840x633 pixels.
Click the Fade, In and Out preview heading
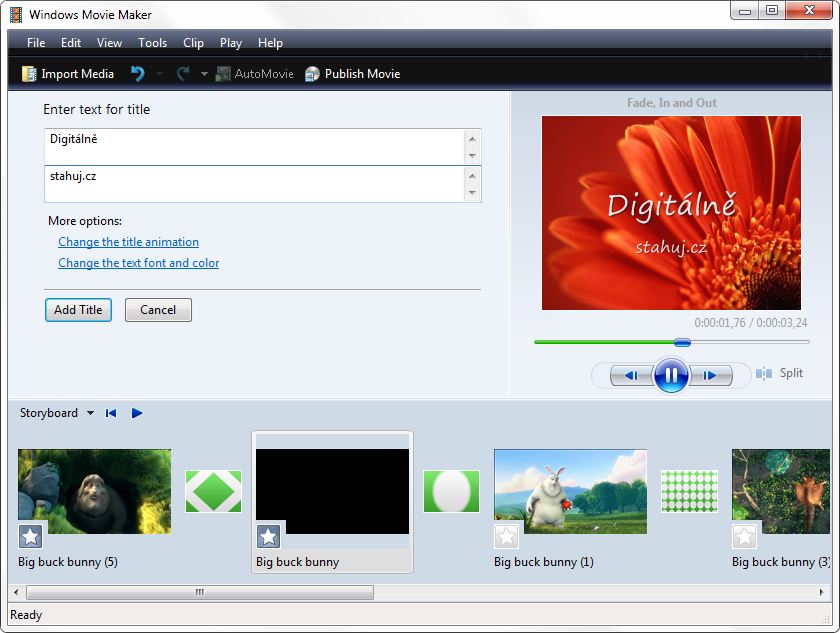pos(672,103)
